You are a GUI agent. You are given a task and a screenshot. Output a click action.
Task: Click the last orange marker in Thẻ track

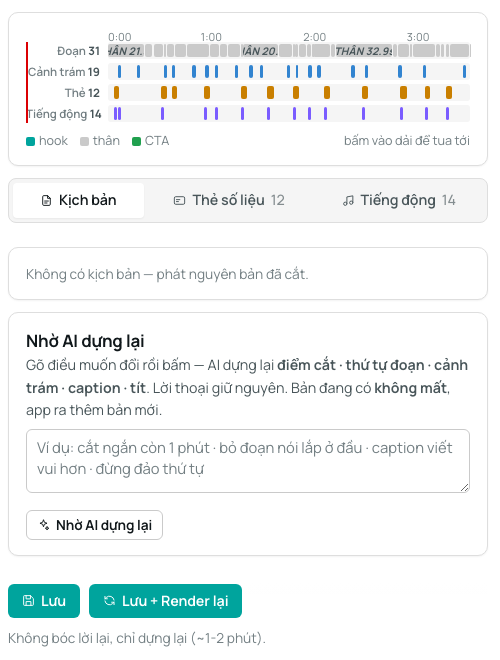(449, 93)
